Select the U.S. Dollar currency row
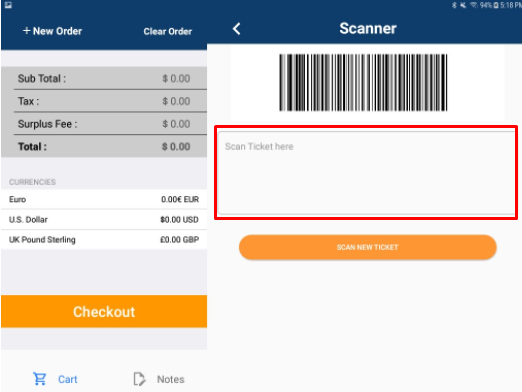 104,219
